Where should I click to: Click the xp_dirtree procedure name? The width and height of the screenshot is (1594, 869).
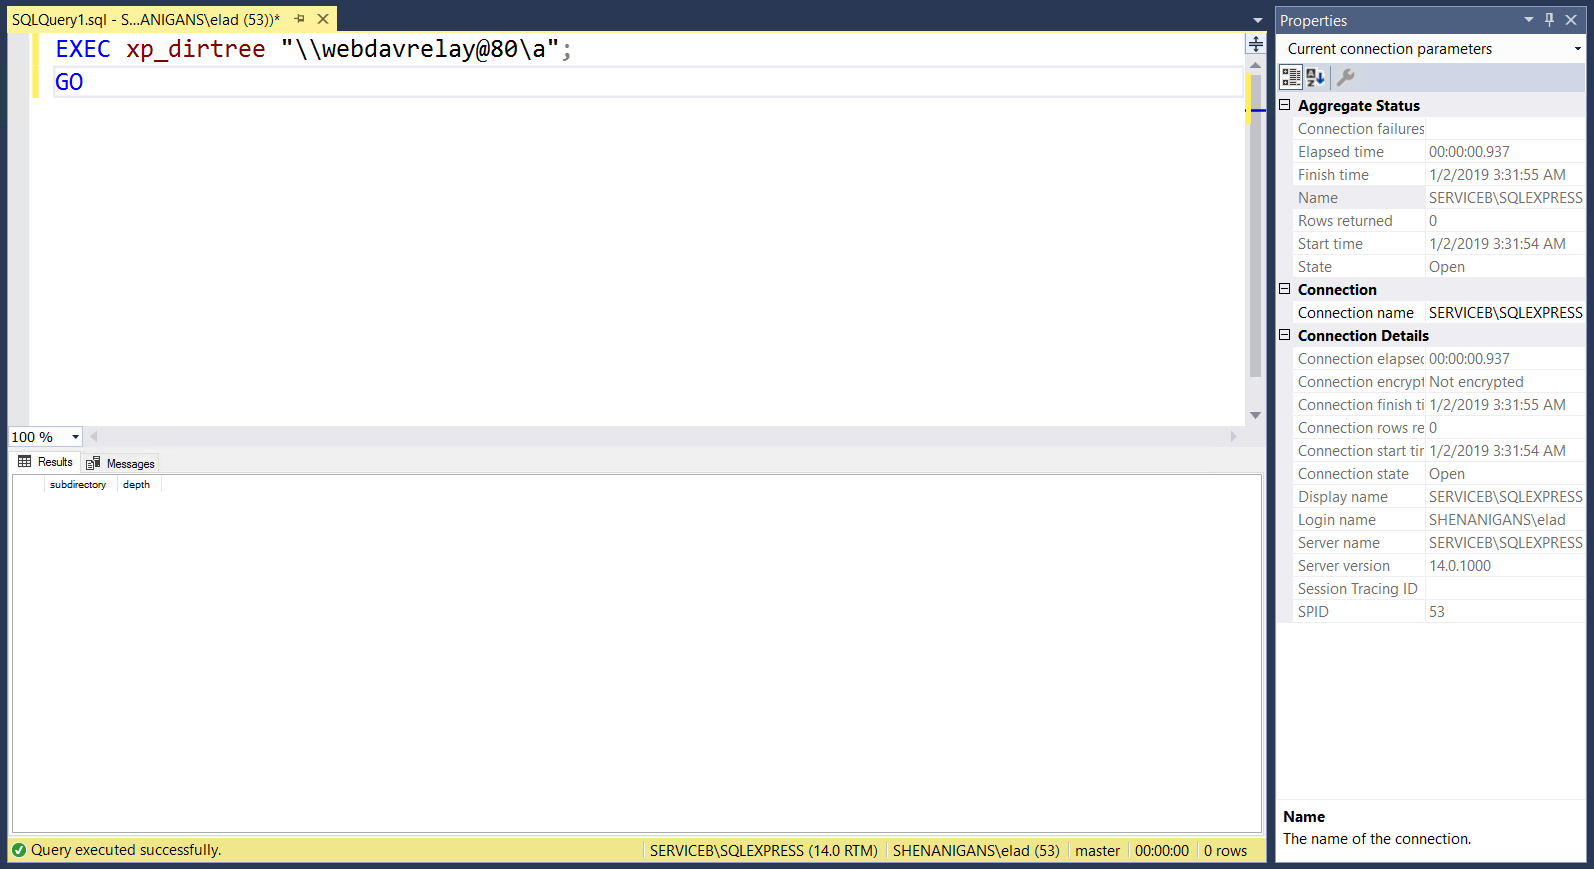click(x=196, y=49)
